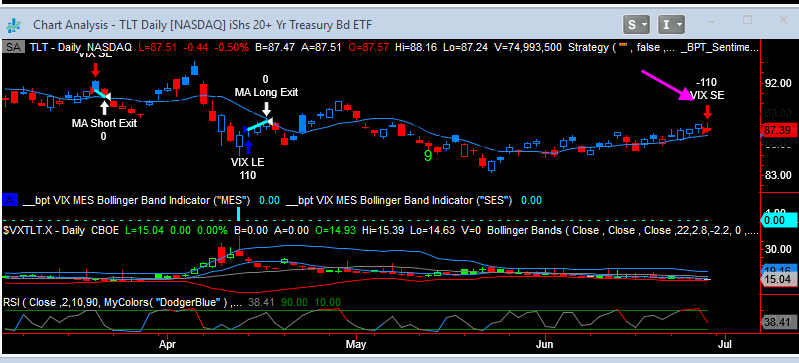Click the bpt VIX MES Bollinger Band Indicator ("MES") label
Image resolution: width=799 pixels, height=363 pixels.
136,200
